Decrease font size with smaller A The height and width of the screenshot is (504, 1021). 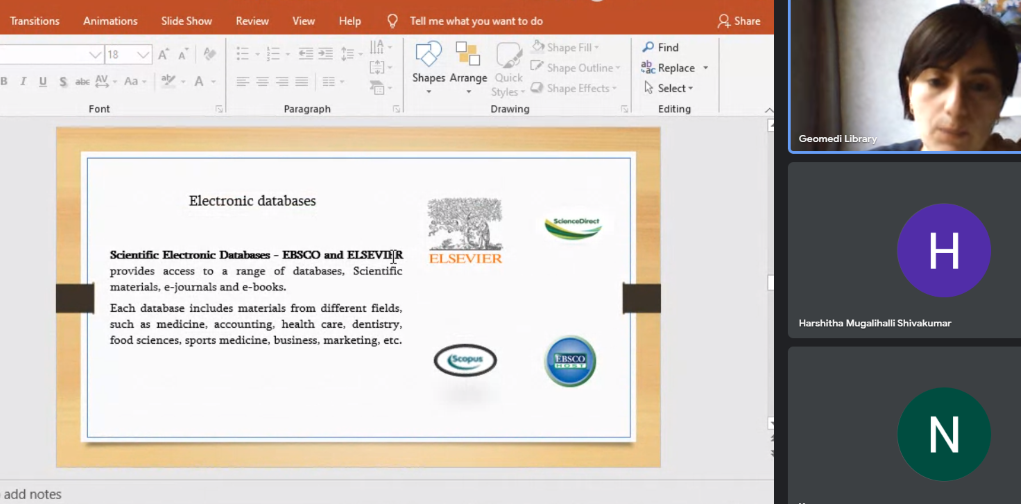tap(183, 54)
